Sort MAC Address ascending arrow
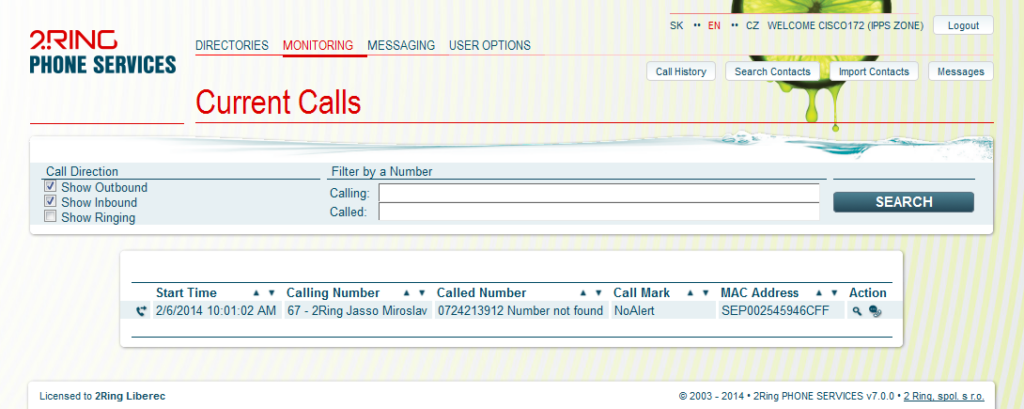This screenshot has width=1024, height=409. pyautogui.click(x=818, y=293)
